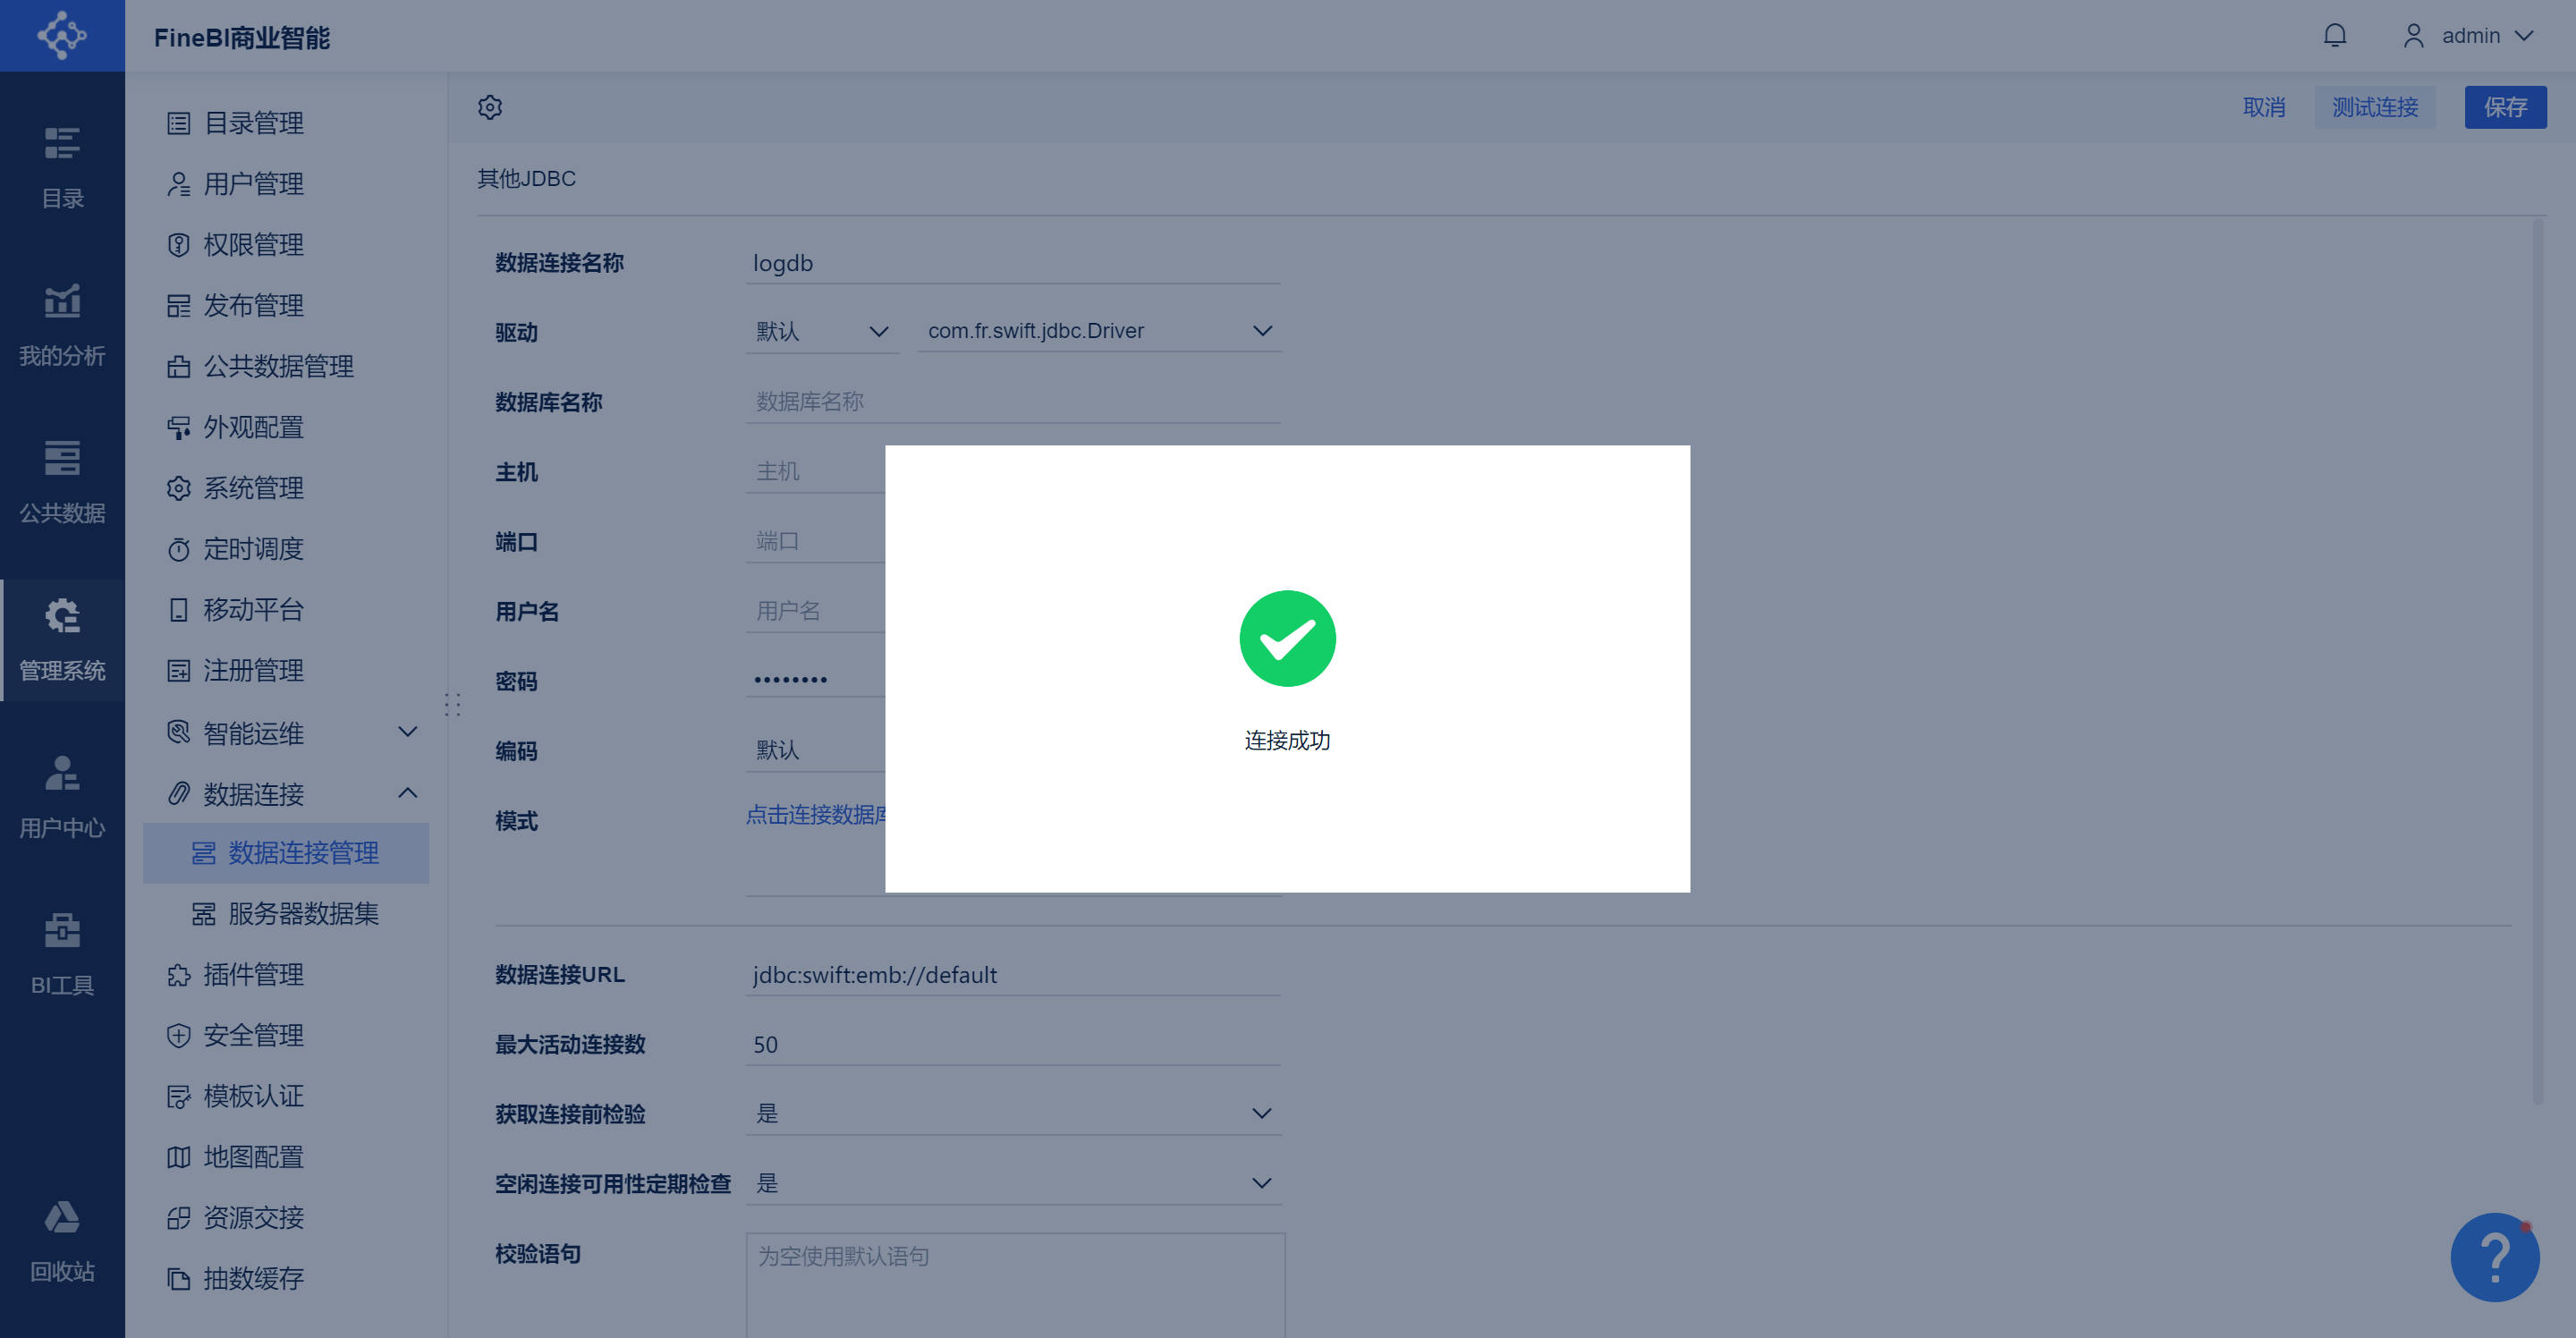Click the 地图配置 map icon
Screen dimensions: 2576x1338
pyautogui.click(x=179, y=1158)
